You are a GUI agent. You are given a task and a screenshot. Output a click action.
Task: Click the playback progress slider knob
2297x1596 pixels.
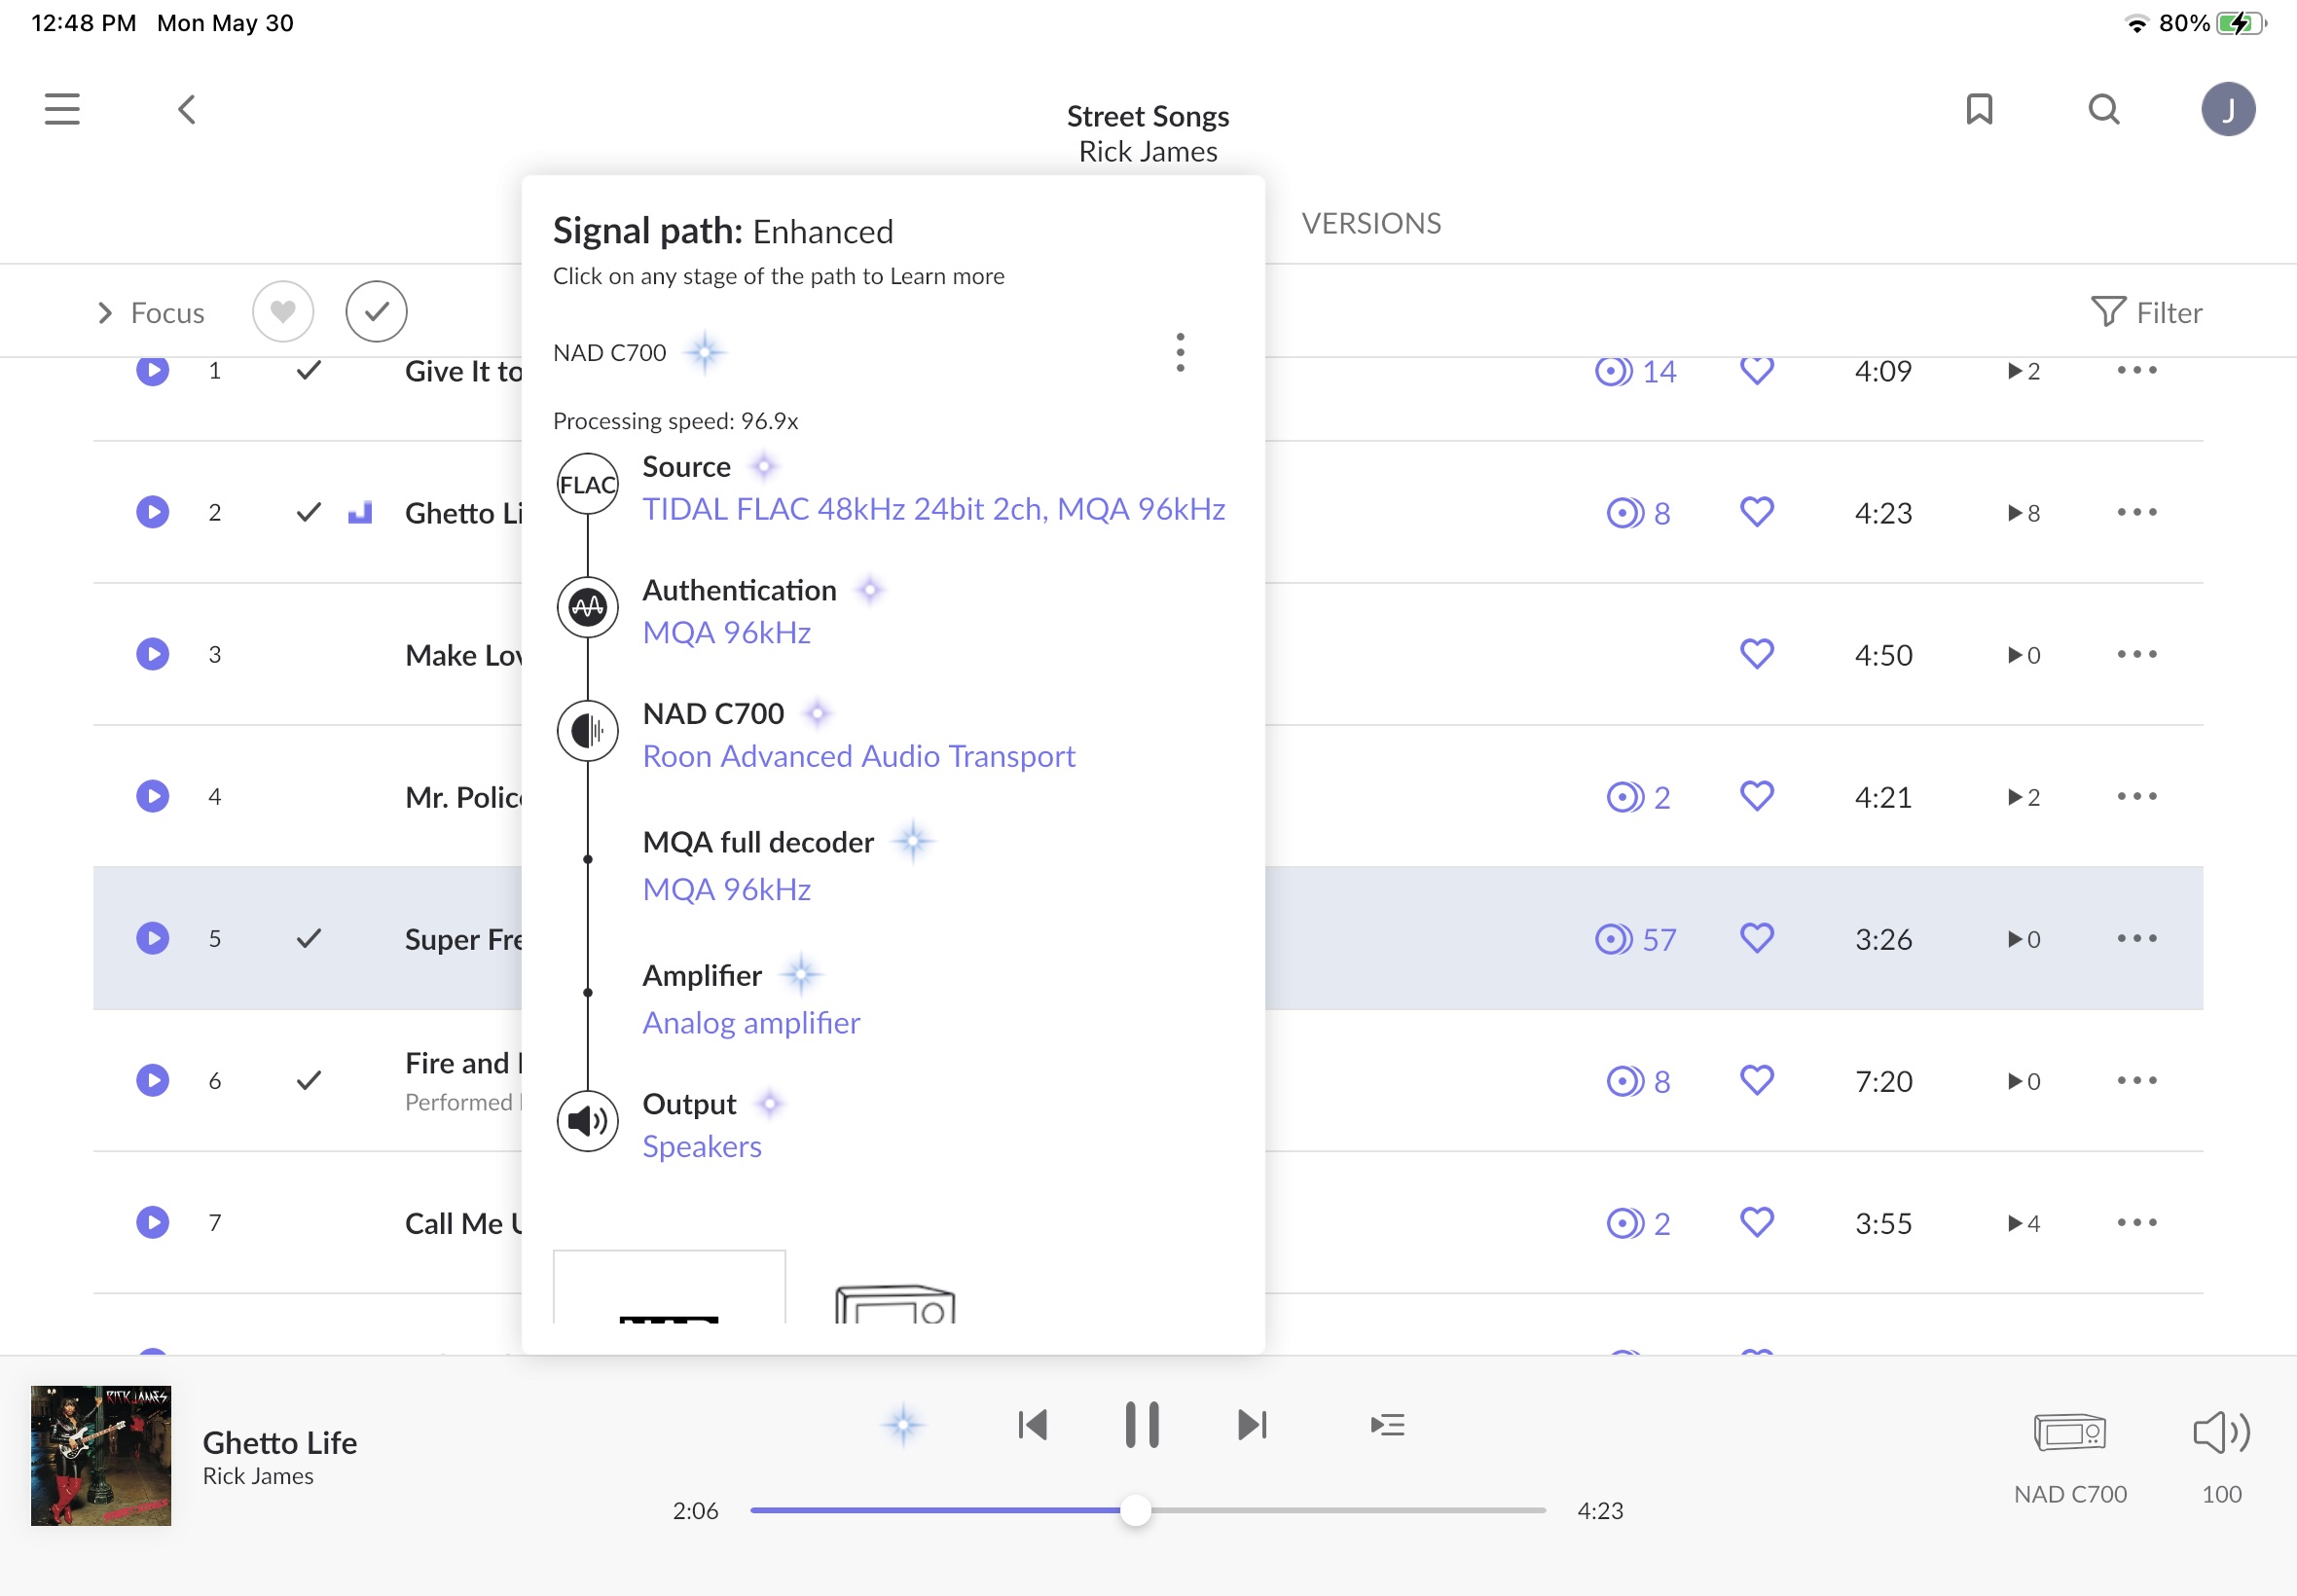tap(1135, 1510)
